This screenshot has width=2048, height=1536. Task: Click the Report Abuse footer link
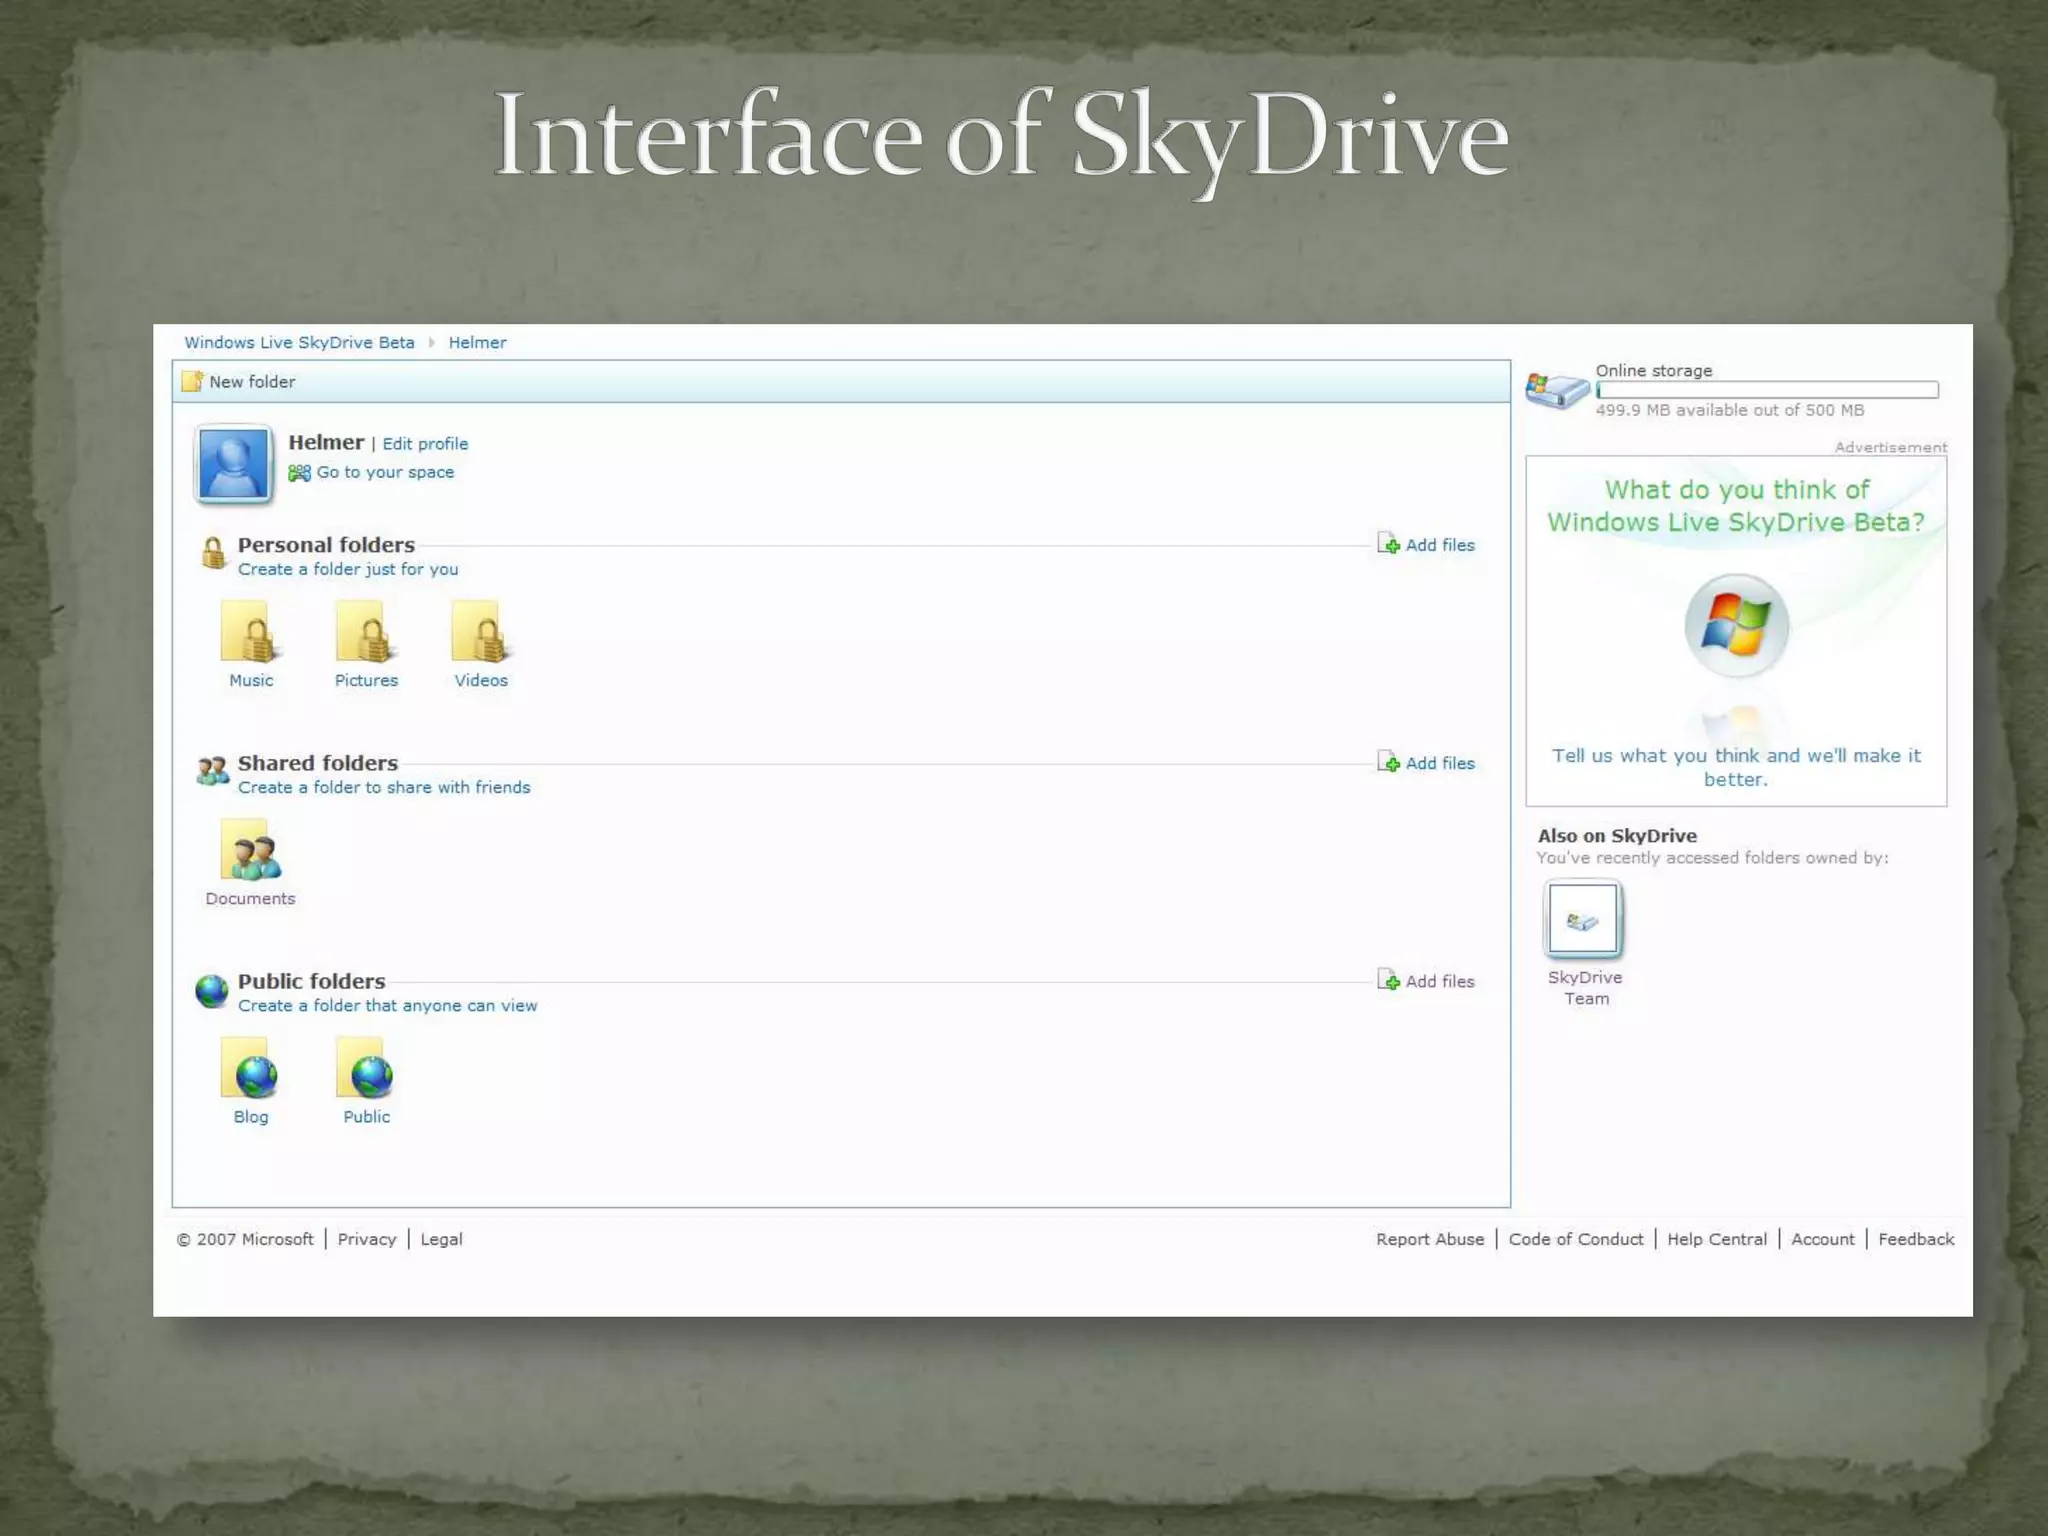pos(1429,1239)
